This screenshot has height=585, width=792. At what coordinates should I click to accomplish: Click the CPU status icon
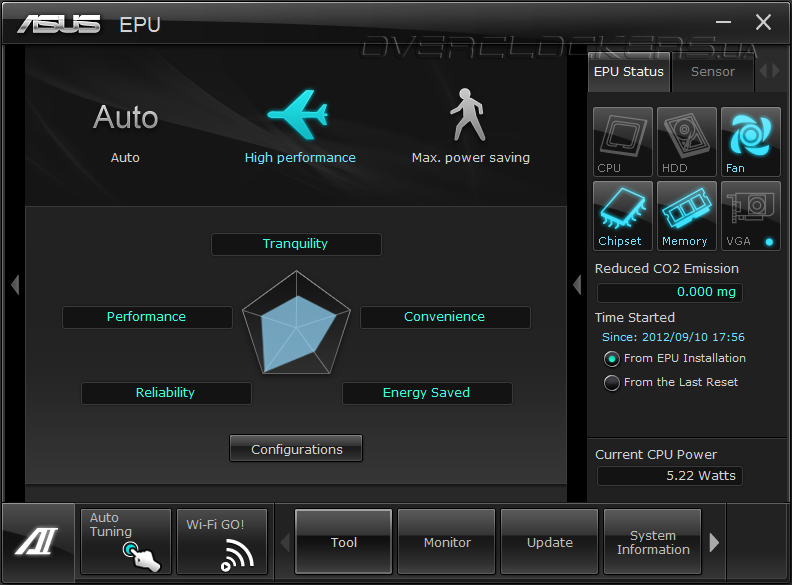pyautogui.click(x=622, y=141)
